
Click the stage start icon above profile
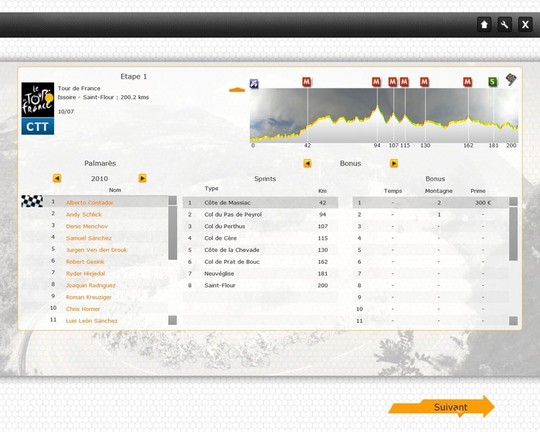[254, 83]
